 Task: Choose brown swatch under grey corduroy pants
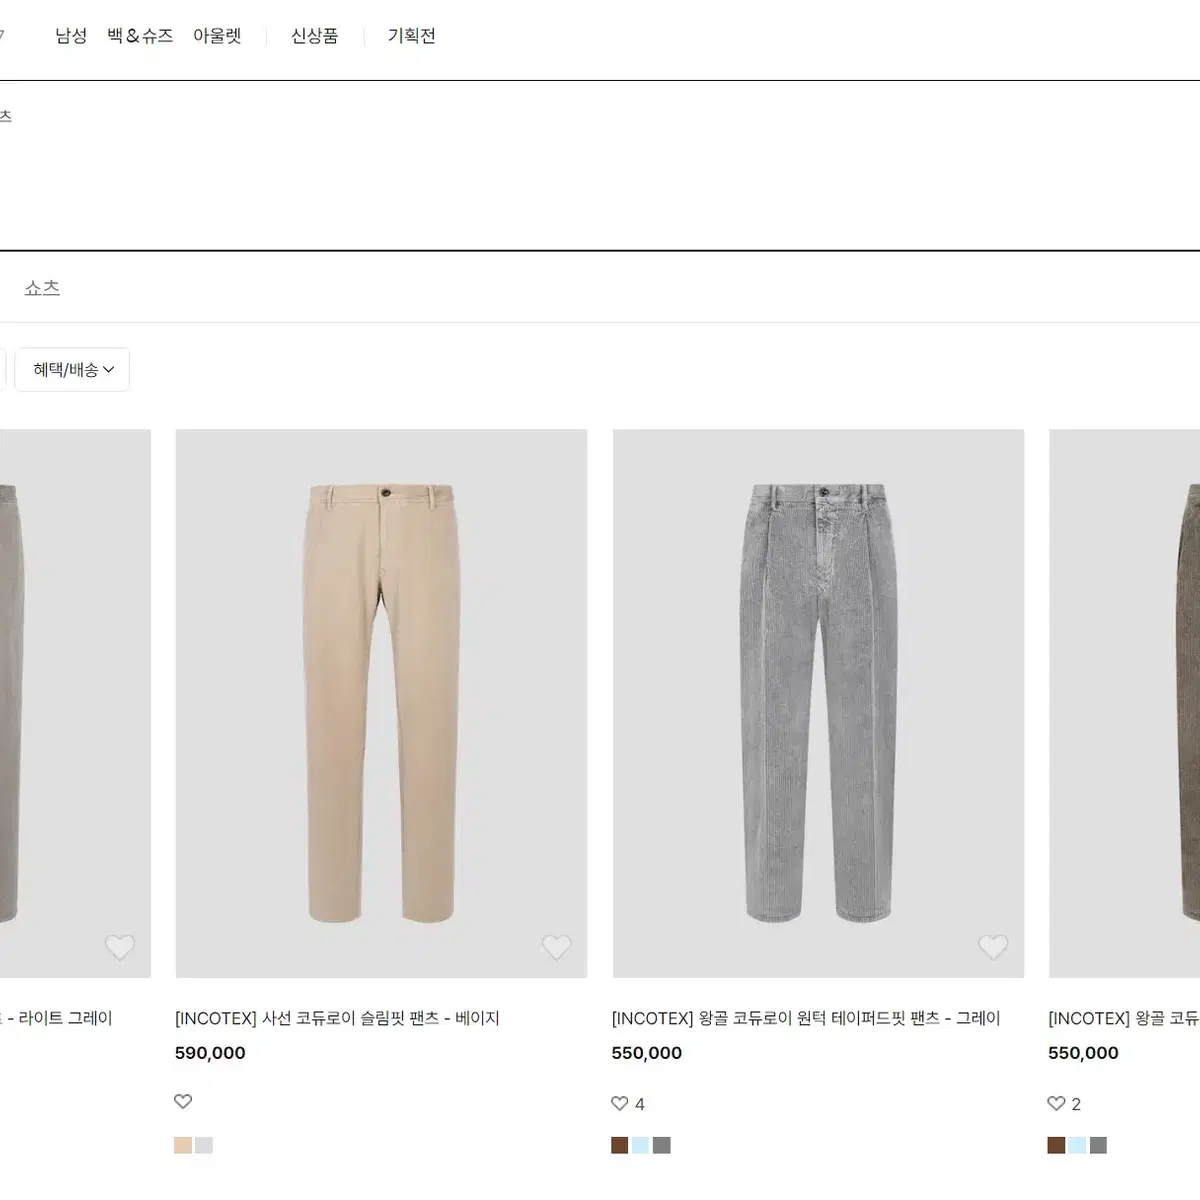(620, 1145)
